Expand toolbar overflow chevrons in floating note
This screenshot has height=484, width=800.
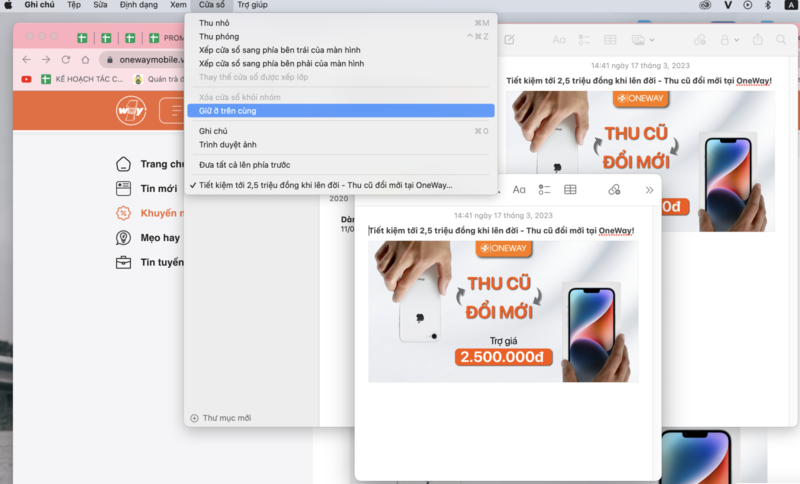649,190
